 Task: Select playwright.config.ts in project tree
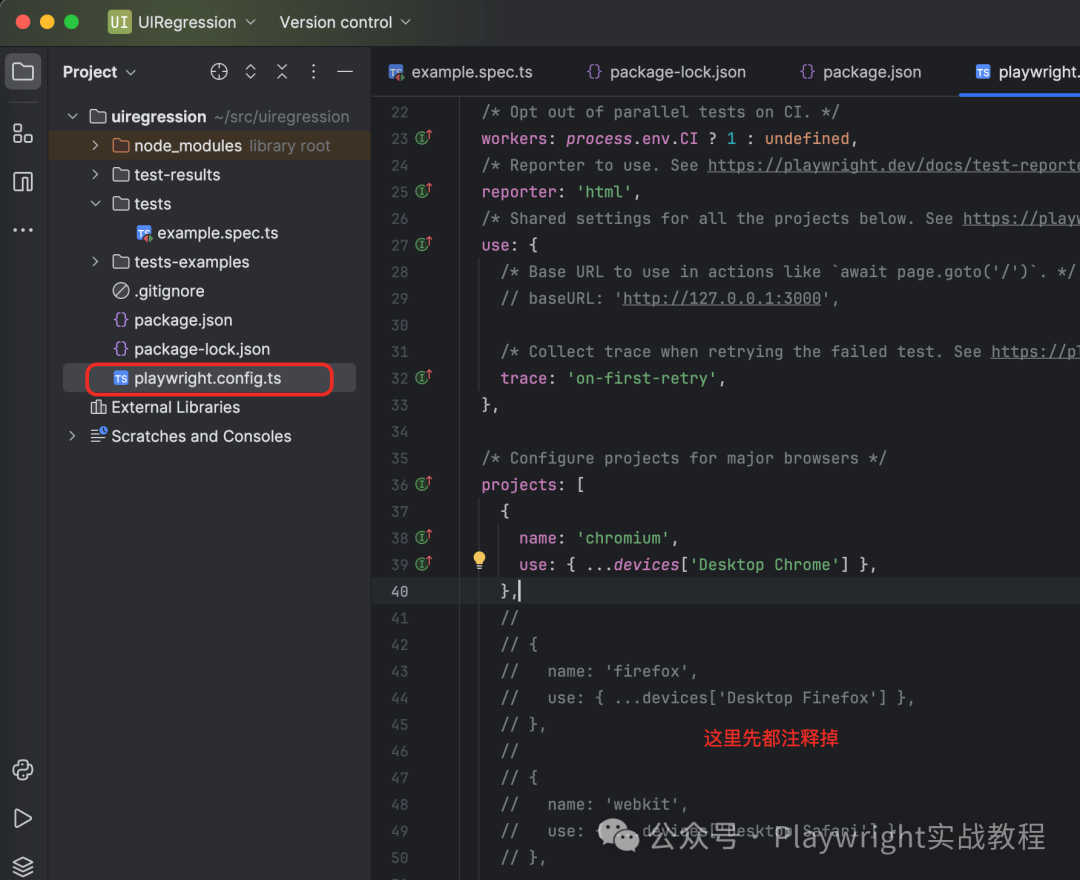coord(207,379)
